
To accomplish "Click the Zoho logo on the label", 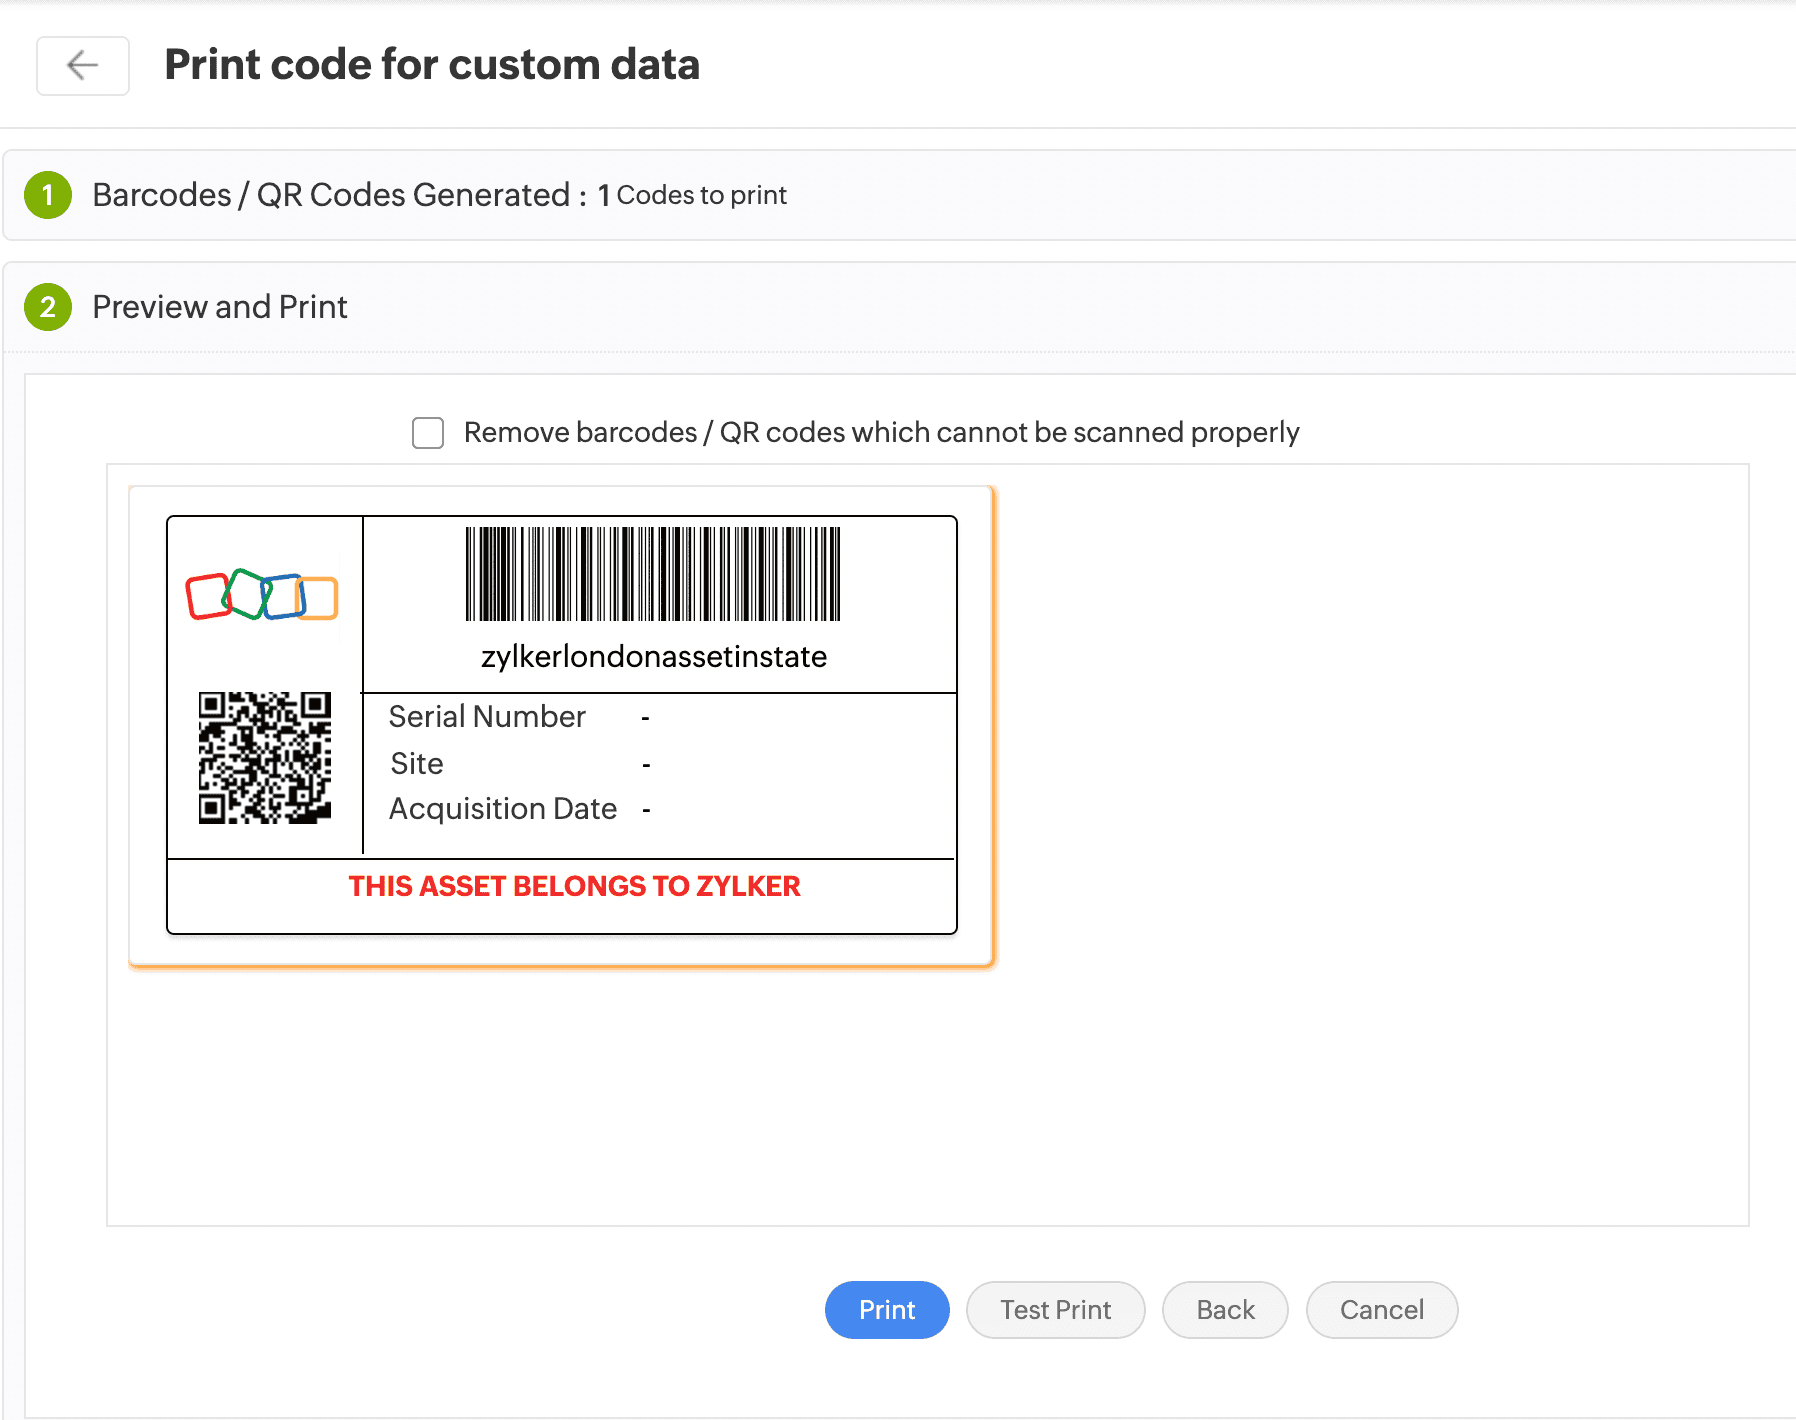I will tap(262, 595).
